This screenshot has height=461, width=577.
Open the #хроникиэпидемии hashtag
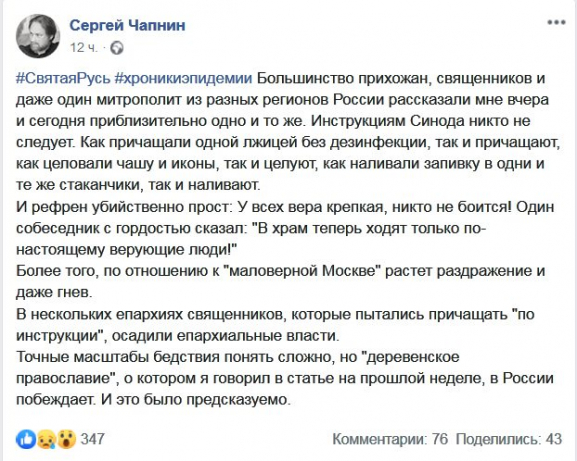[x=184, y=78]
